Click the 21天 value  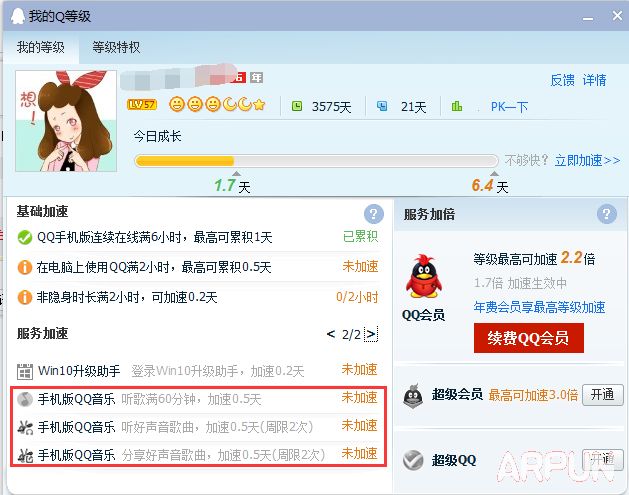coord(414,107)
